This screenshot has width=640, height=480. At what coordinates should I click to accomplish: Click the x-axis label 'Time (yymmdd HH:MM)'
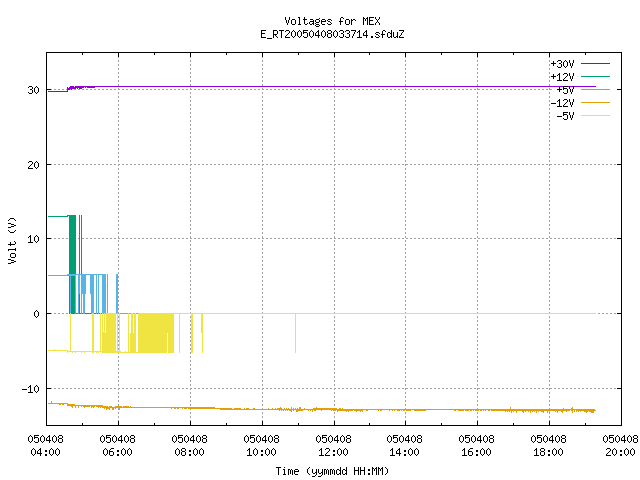click(x=332, y=471)
